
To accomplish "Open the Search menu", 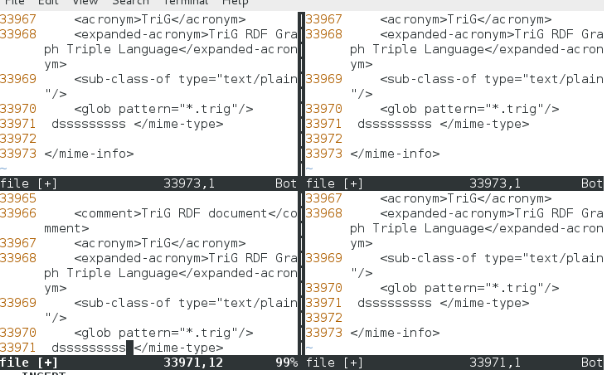I will (131, 2).
